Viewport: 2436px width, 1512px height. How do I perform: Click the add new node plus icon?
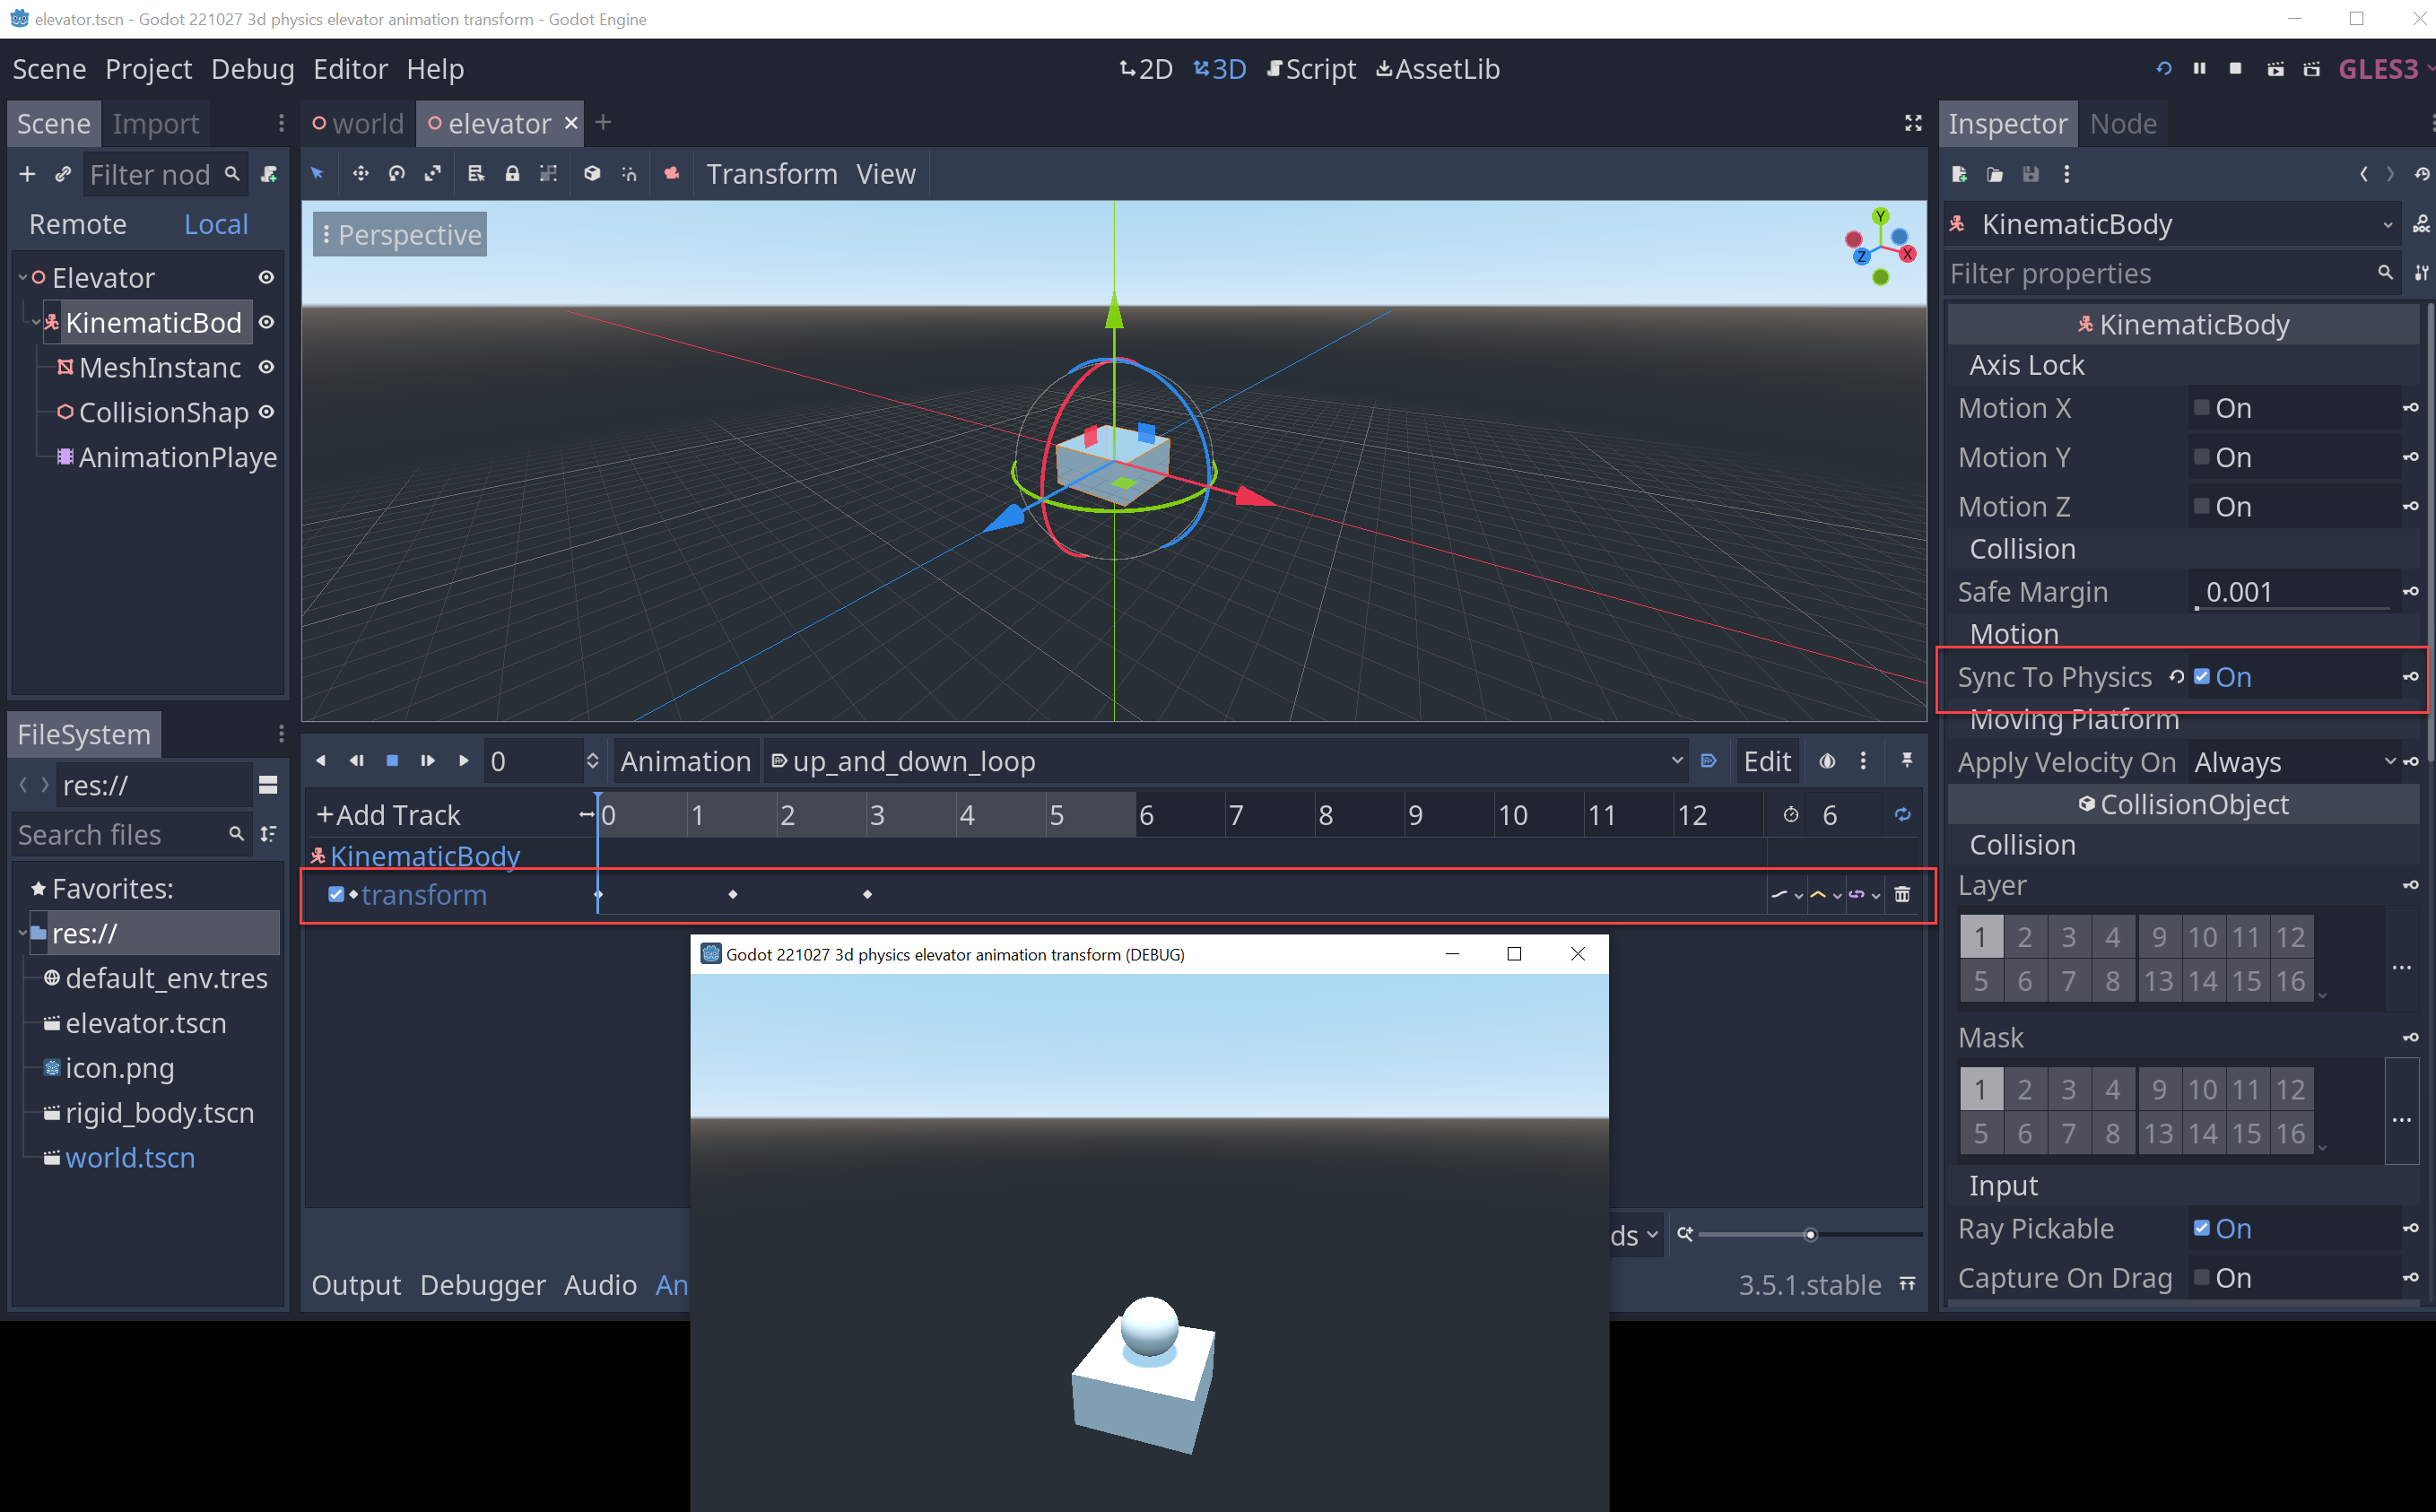click(27, 174)
